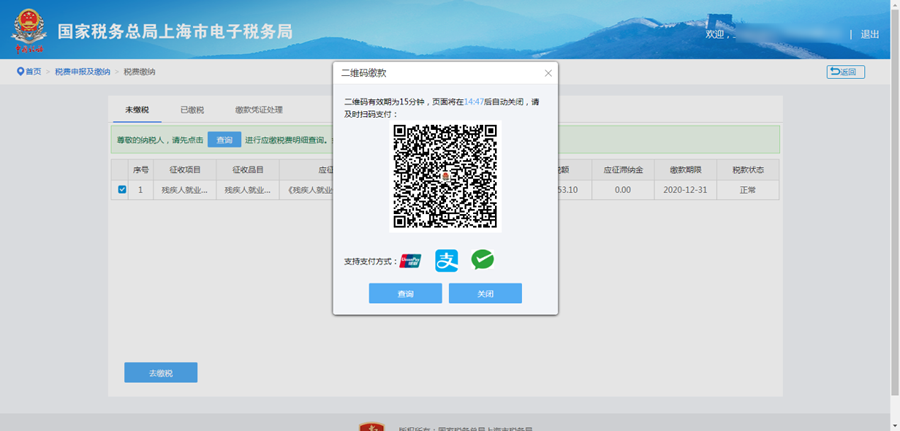Go to 首页 in breadcrumb
This screenshot has height=431, width=900.
(x=34, y=72)
